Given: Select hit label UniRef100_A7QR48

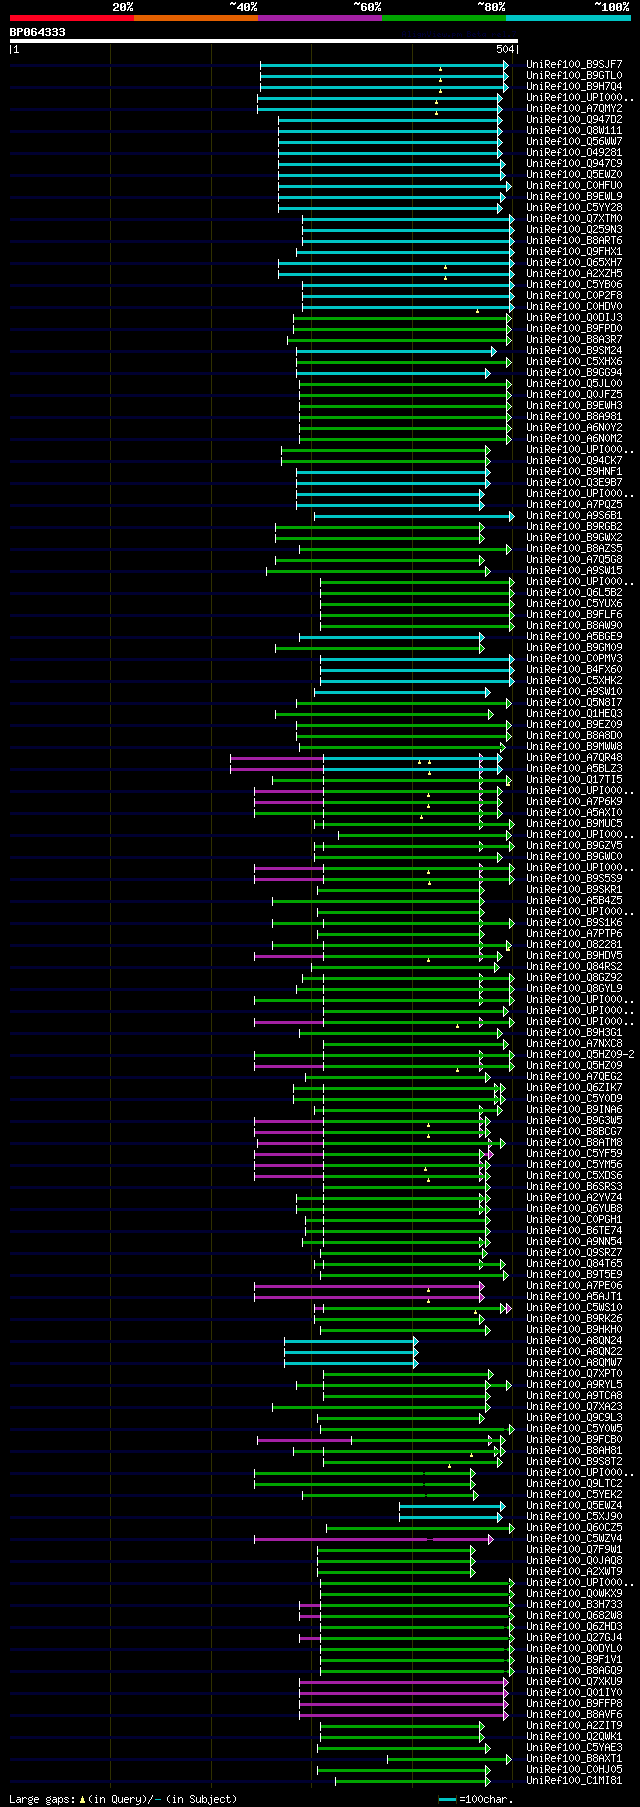Looking at the screenshot, I should click(x=574, y=758).
